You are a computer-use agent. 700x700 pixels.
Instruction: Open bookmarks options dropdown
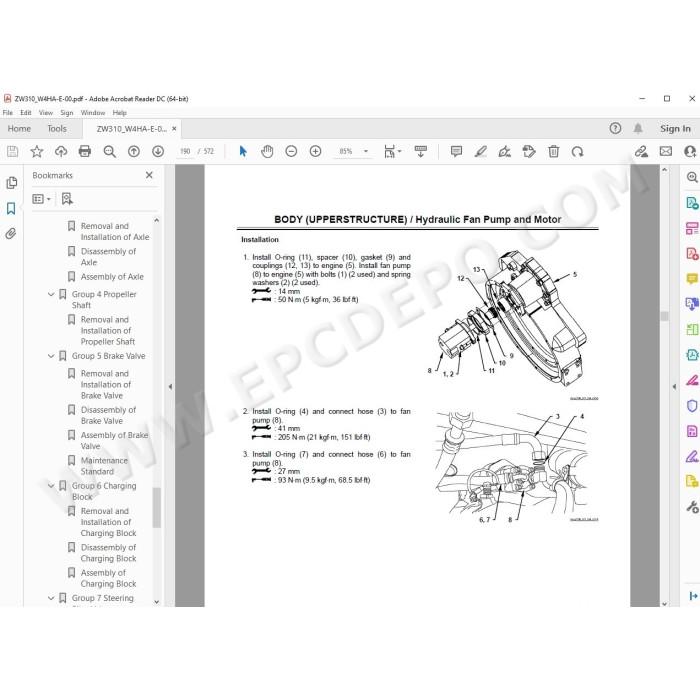click(x=42, y=199)
